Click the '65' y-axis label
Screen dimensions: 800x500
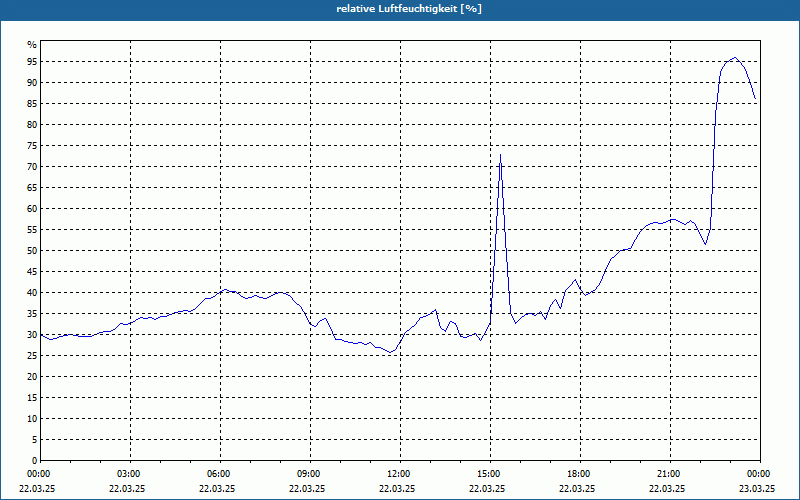[32, 188]
